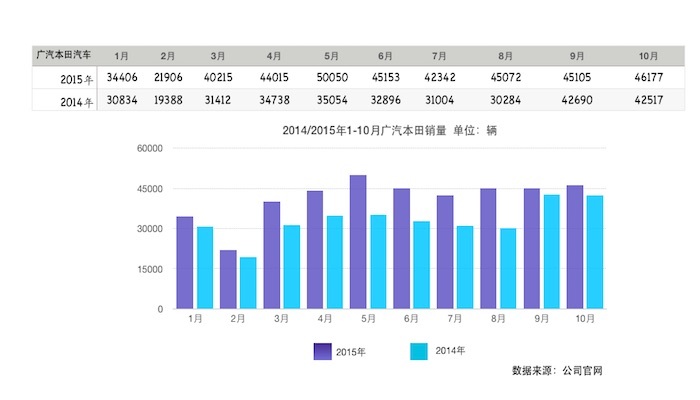Click the 2014年 cyan legend swatch

pyautogui.click(x=419, y=351)
